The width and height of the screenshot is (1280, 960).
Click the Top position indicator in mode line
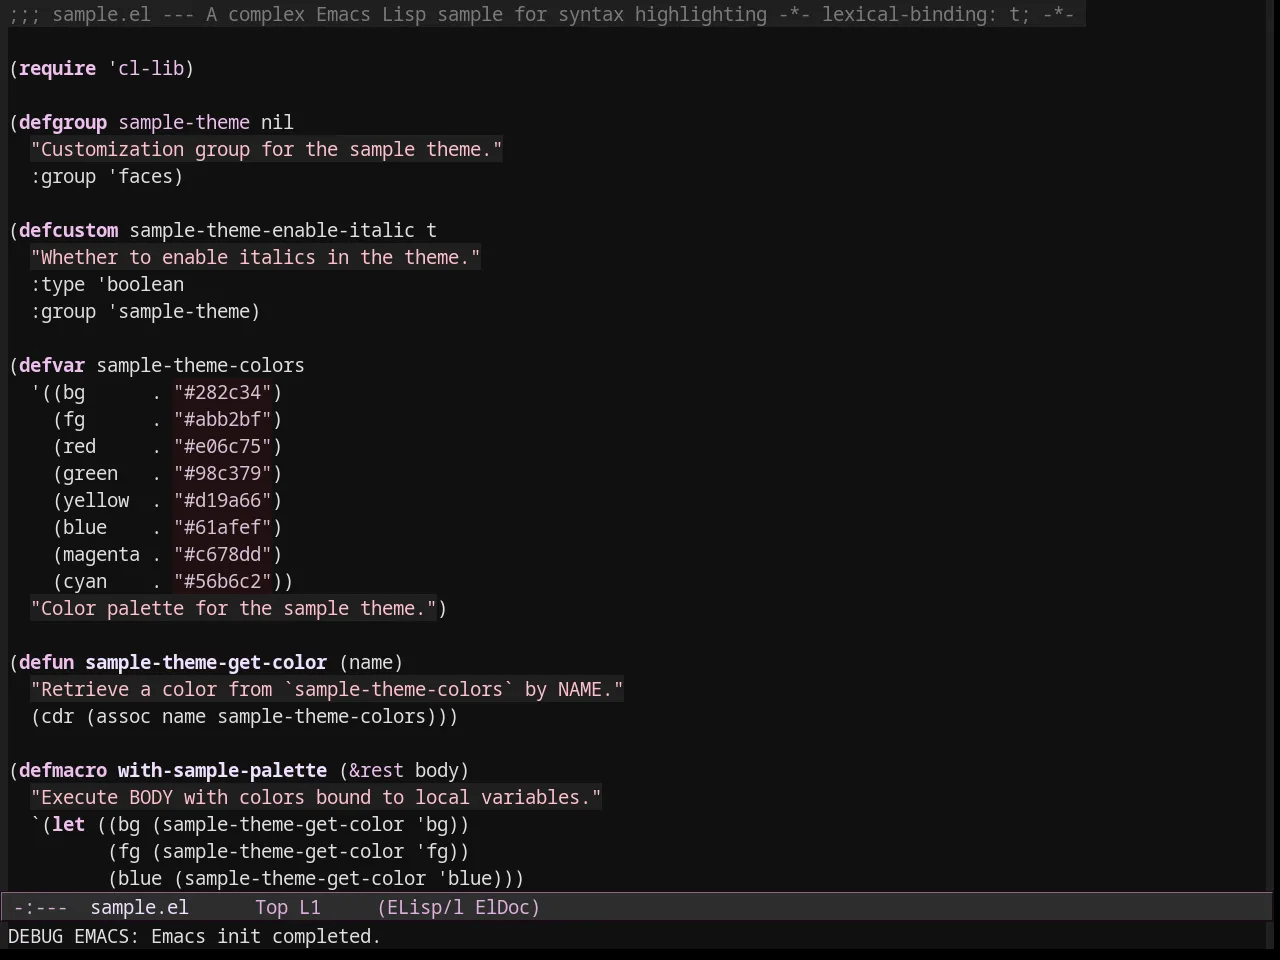coord(271,907)
